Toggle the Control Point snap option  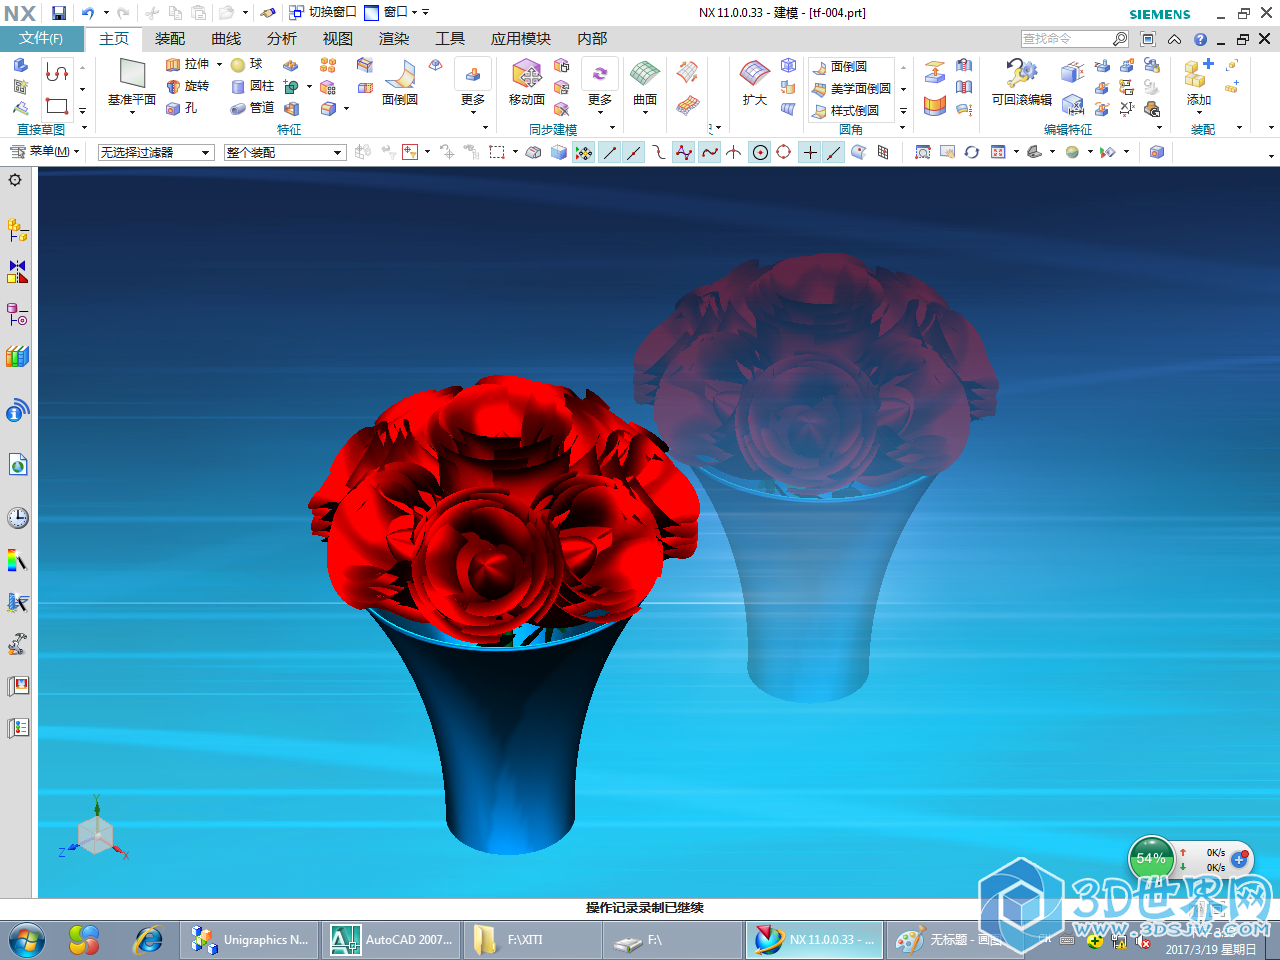point(659,152)
